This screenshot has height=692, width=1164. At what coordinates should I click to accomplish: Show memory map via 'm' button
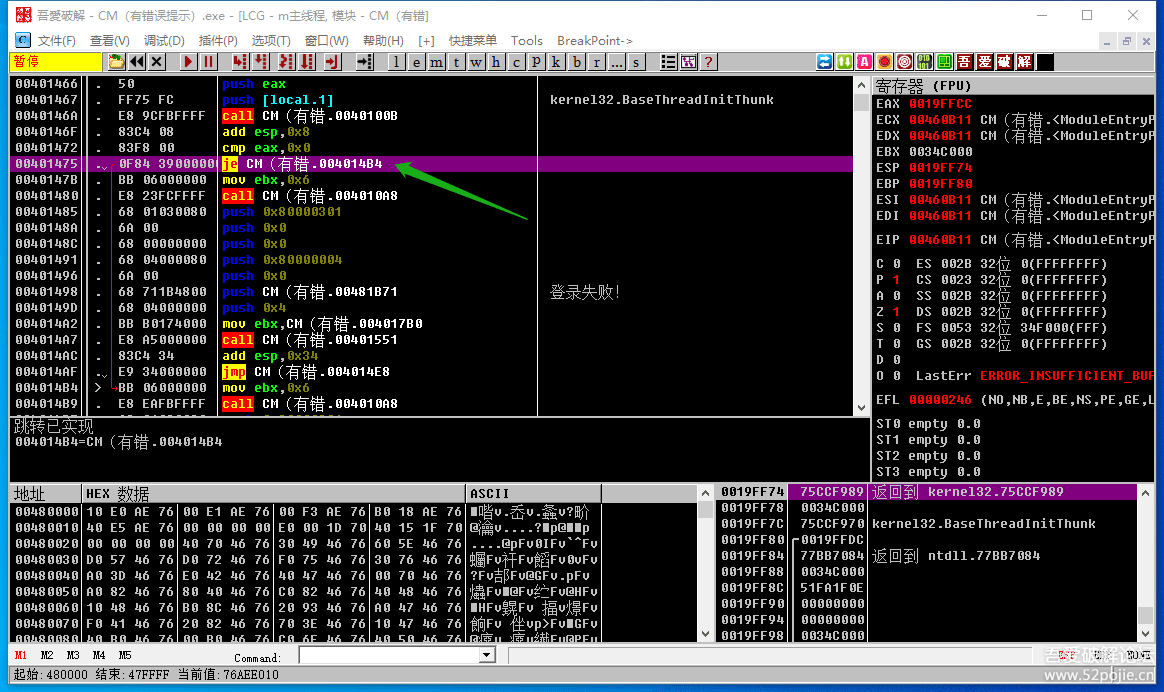(x=436, y=62)
